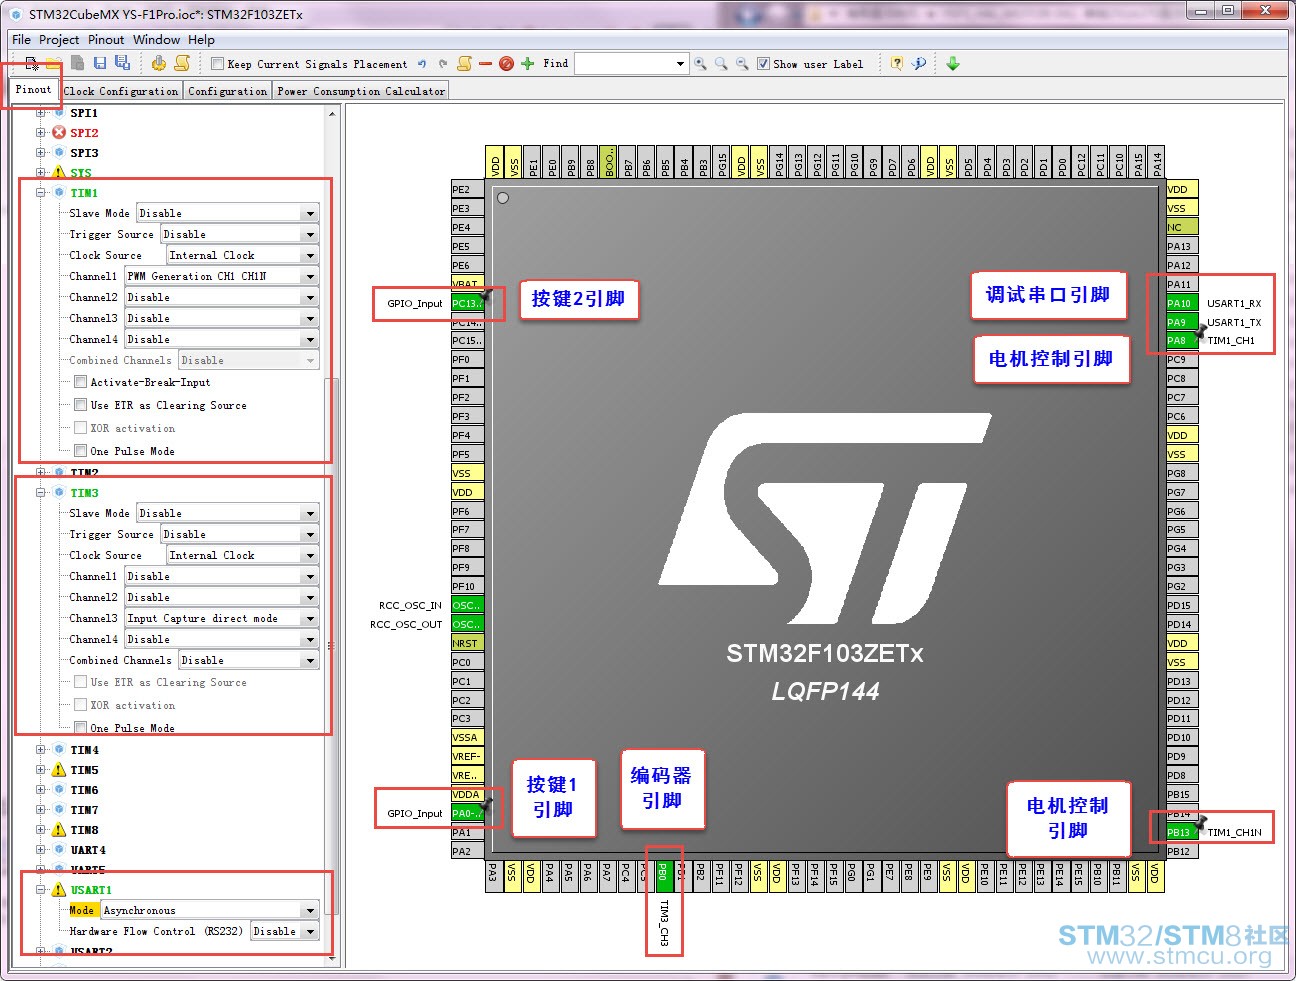Screen dimensions: 1296x981
Task: Click the Zoom In magnifier icon
Action: 700,64
